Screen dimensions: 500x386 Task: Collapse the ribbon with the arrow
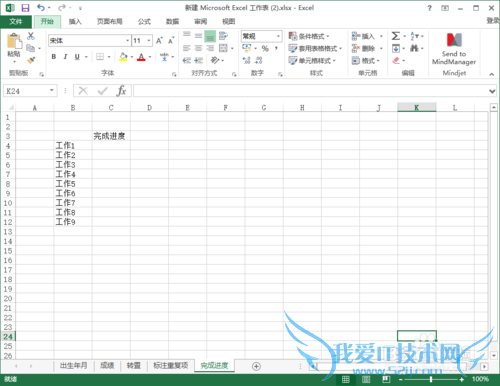click(x=492, y=74)
